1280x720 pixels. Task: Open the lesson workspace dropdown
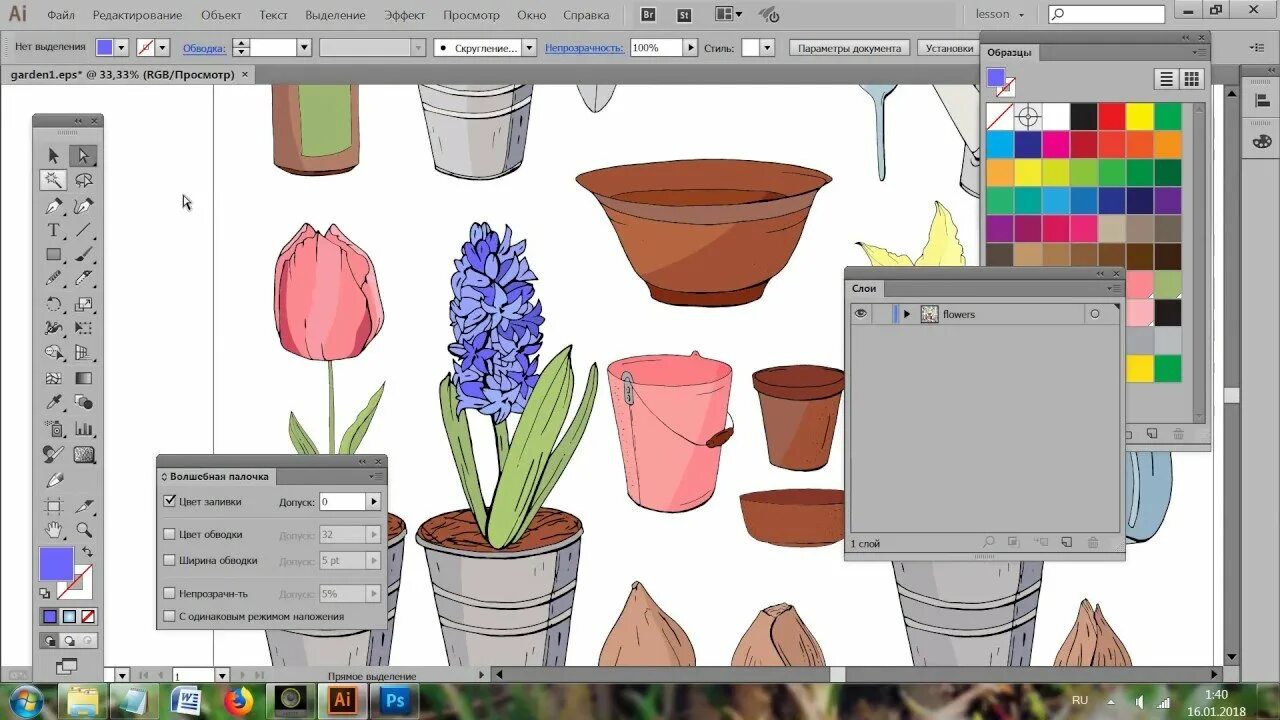pyautogui.click(x=1000, y=15)
